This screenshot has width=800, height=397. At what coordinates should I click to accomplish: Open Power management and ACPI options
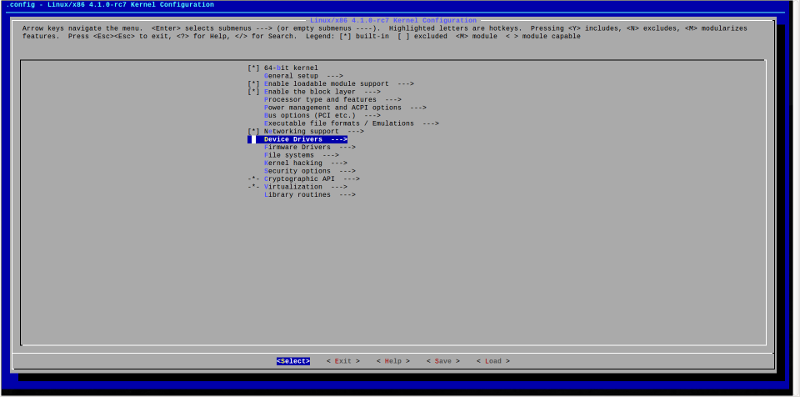pyautogui.click(x=345, y=108)
